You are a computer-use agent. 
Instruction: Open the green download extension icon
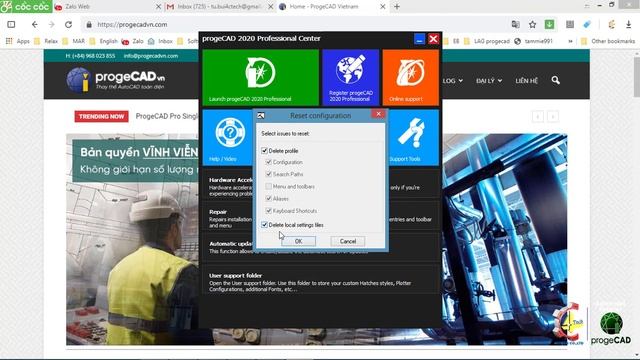549,24
